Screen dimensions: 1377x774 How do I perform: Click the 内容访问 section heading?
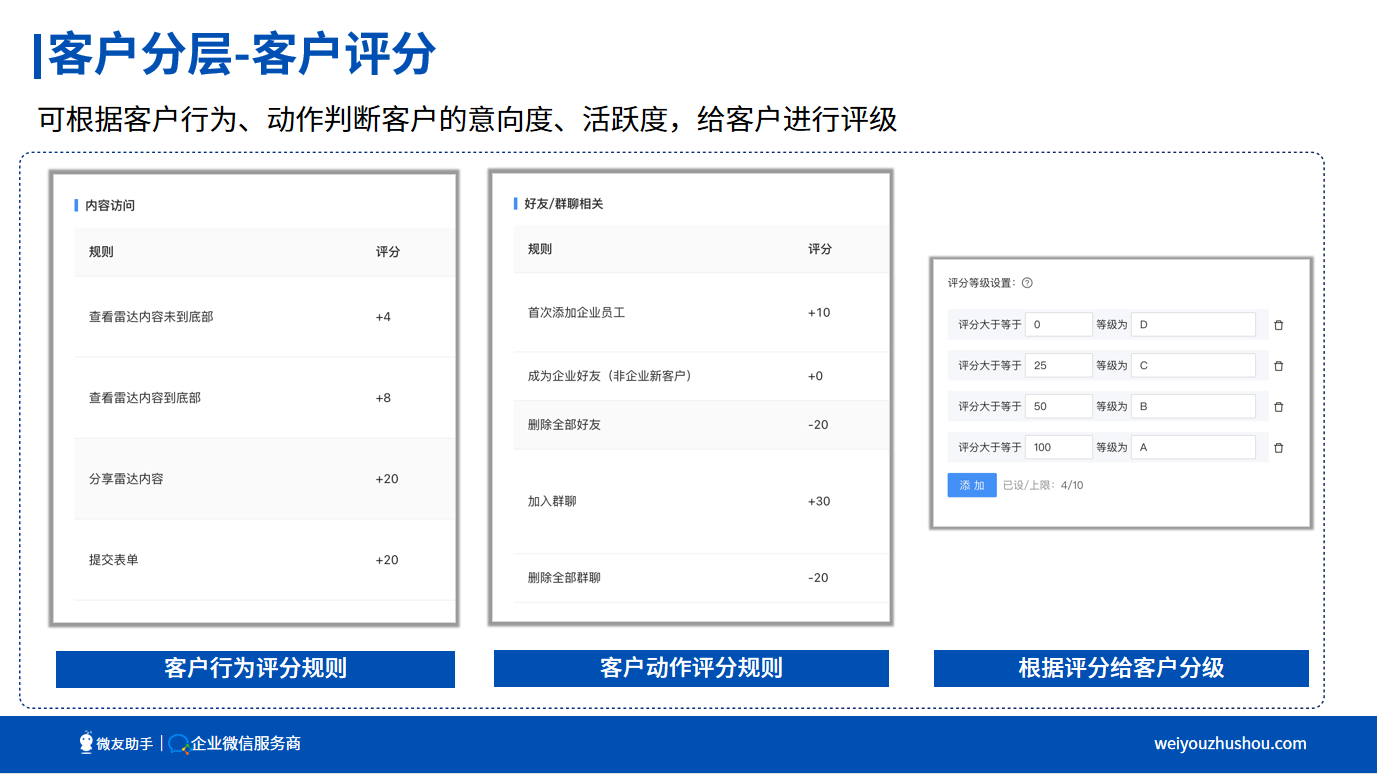pos(110,205)
